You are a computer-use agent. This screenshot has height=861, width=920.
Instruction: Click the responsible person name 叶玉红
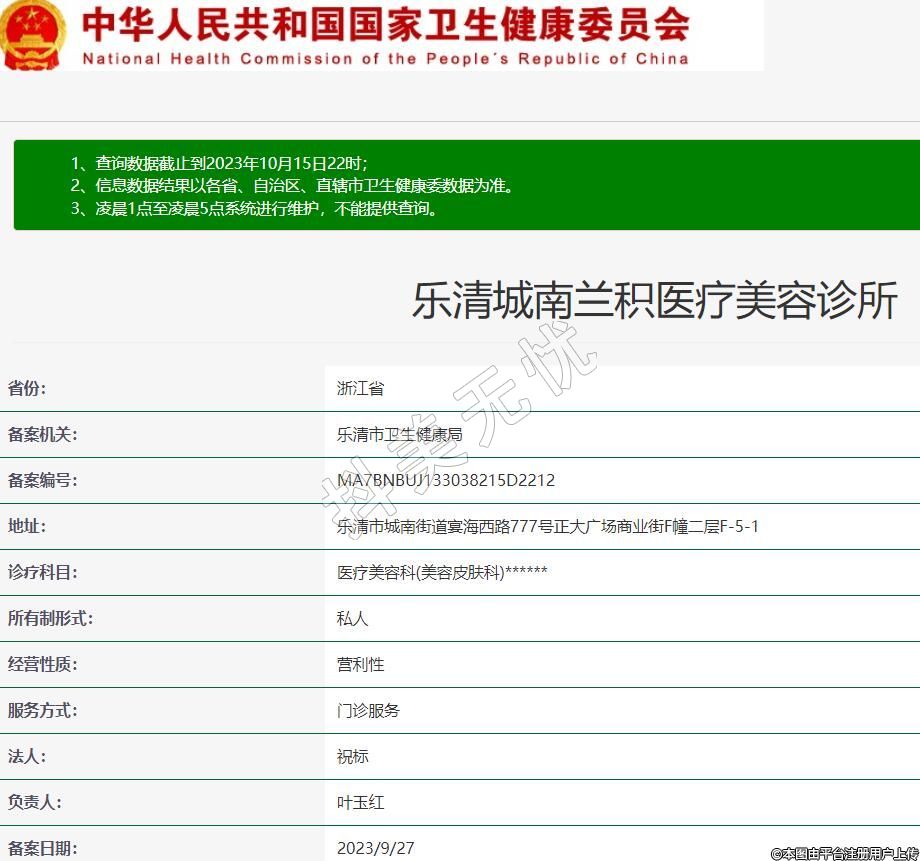pyautogui.click(x=360, y=802)
